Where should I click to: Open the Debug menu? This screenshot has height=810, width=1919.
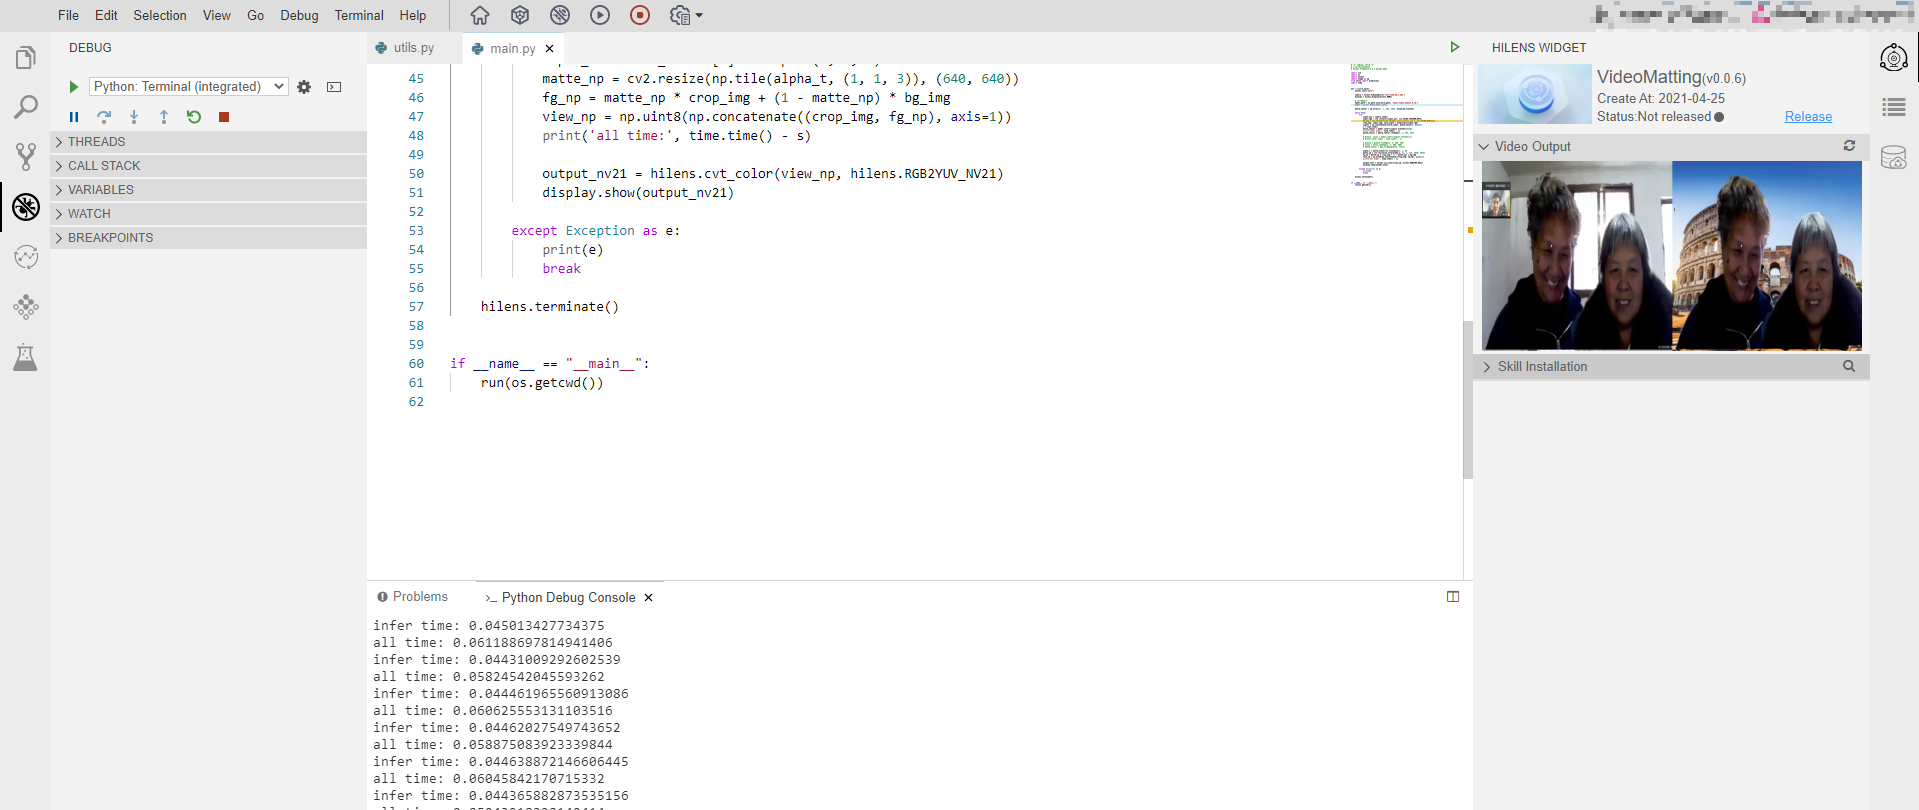[299, 15]
